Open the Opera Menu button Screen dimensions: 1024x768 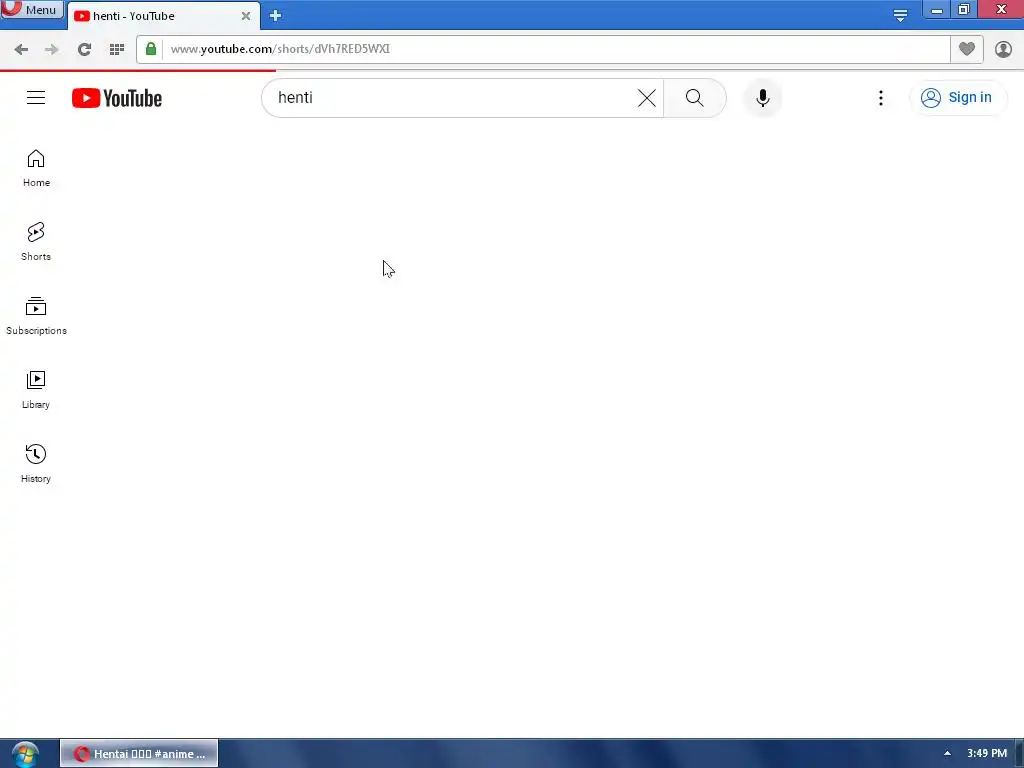click(x=32, y=9)
